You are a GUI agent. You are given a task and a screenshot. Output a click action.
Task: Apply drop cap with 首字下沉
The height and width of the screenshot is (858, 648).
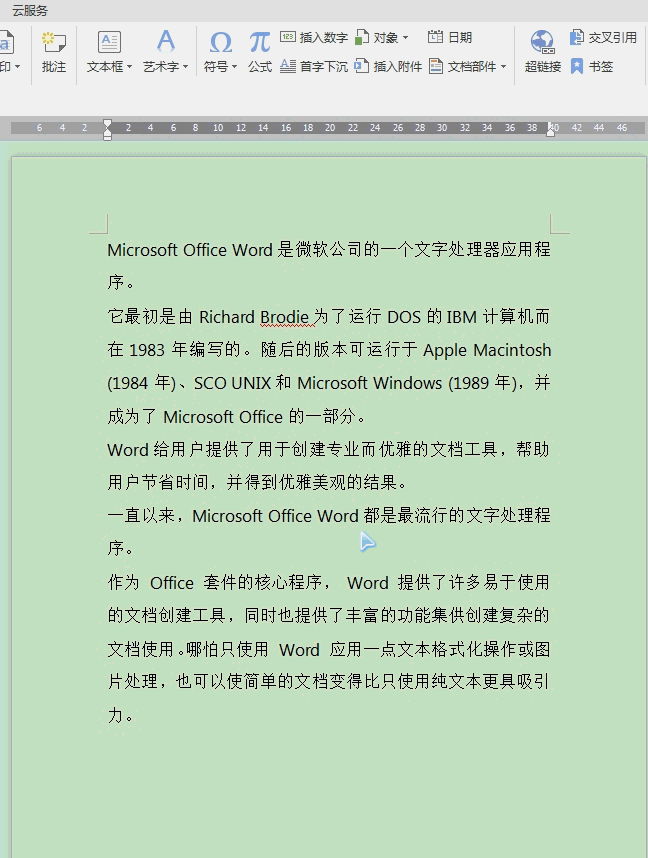tap(314, 67)
